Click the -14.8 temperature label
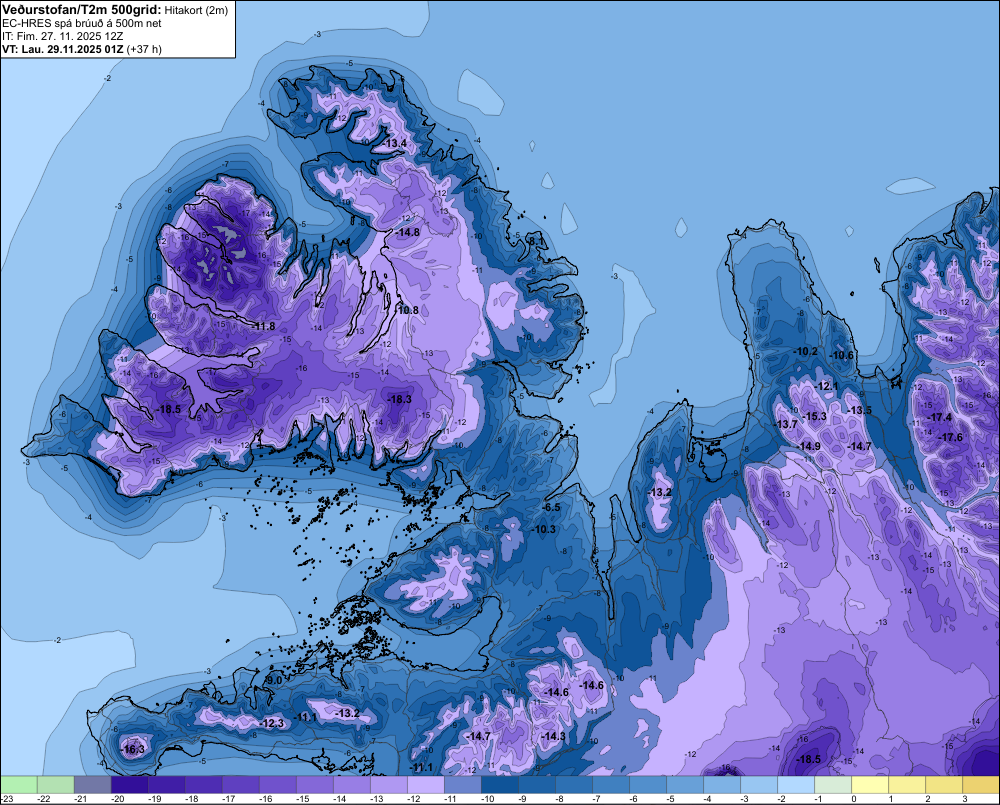The height and width of the screenshot is (805, 1000). [x=408, y=232]
